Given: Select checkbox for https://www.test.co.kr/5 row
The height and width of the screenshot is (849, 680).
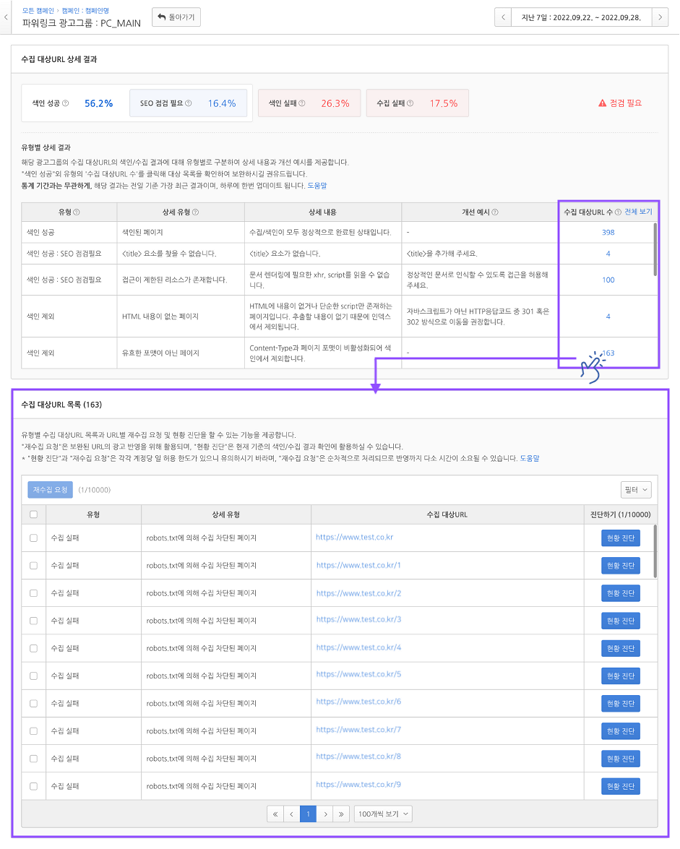Looking at the screenshot, I should coord(34,675).
